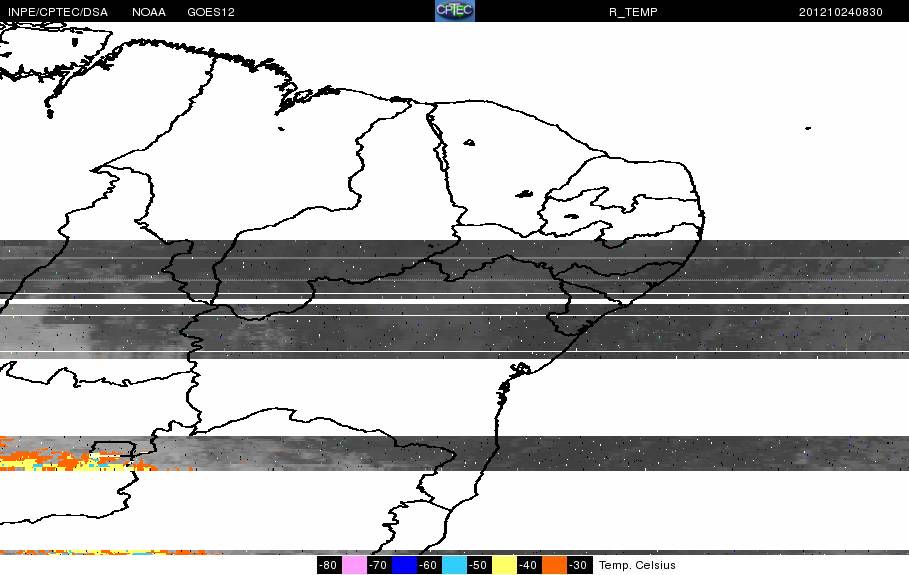Click the GOES12 satellite label
This screenshot has width=909, height=575.
point(211,12)
